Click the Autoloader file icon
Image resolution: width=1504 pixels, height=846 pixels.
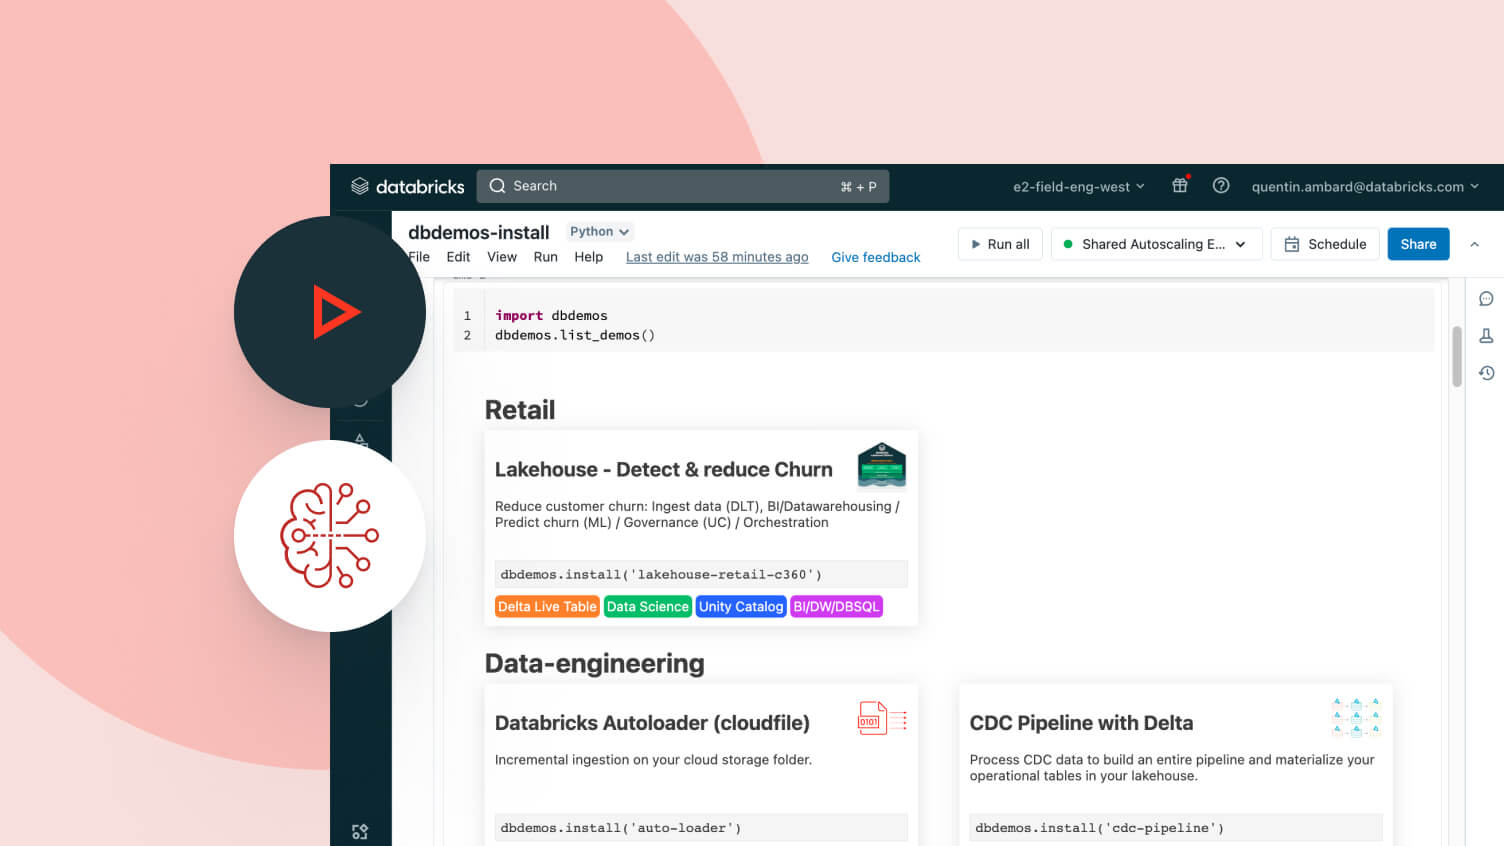click(x=882, y=719)
